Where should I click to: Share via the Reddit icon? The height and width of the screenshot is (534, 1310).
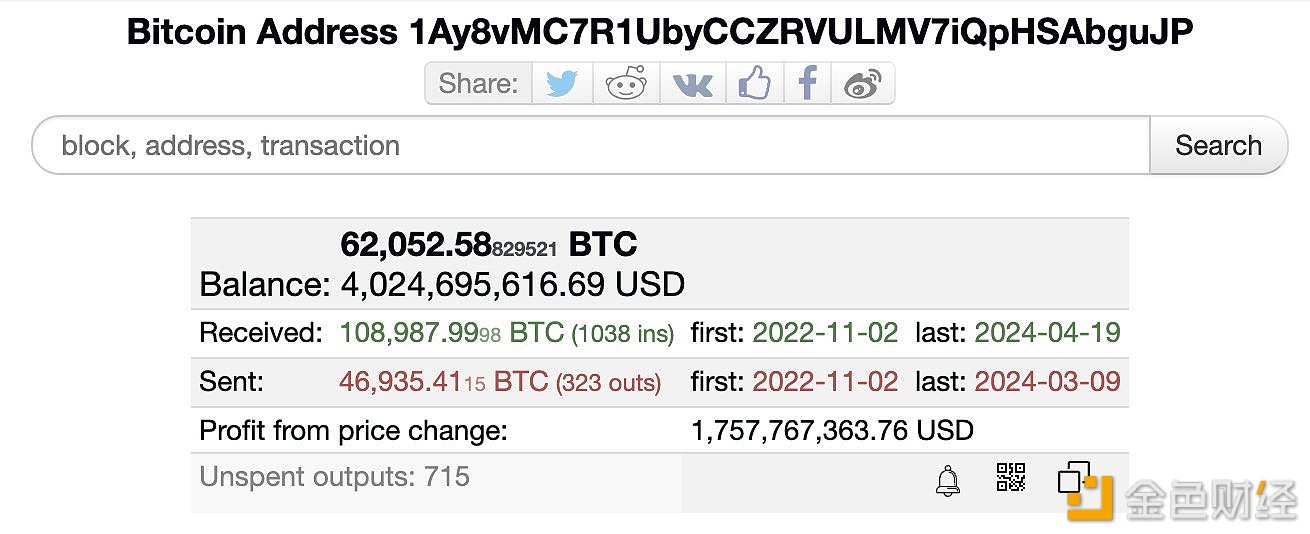click(x=626, y=84)
